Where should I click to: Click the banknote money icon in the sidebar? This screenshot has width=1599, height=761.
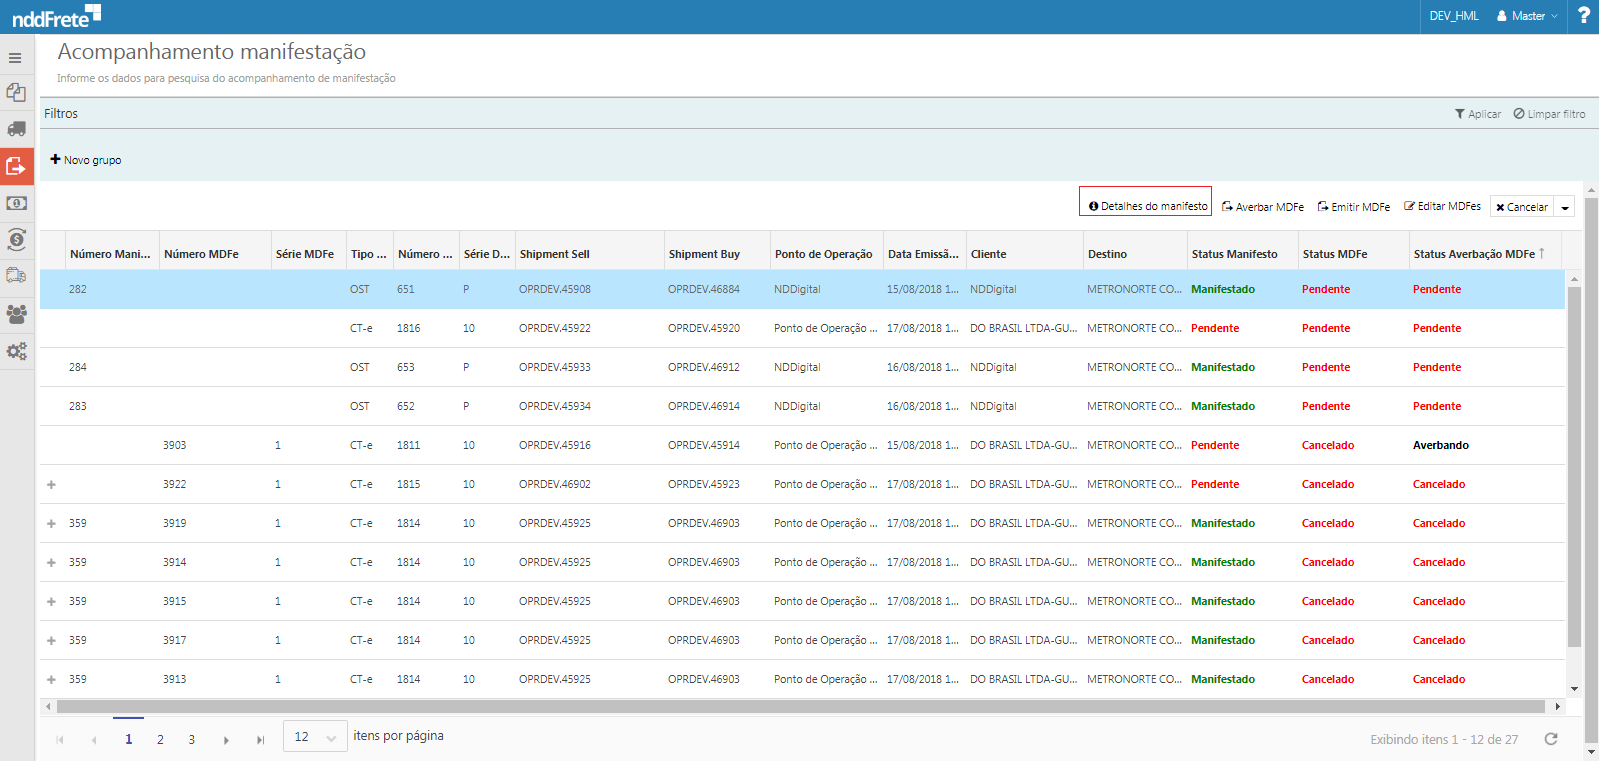tap(16, 203)
